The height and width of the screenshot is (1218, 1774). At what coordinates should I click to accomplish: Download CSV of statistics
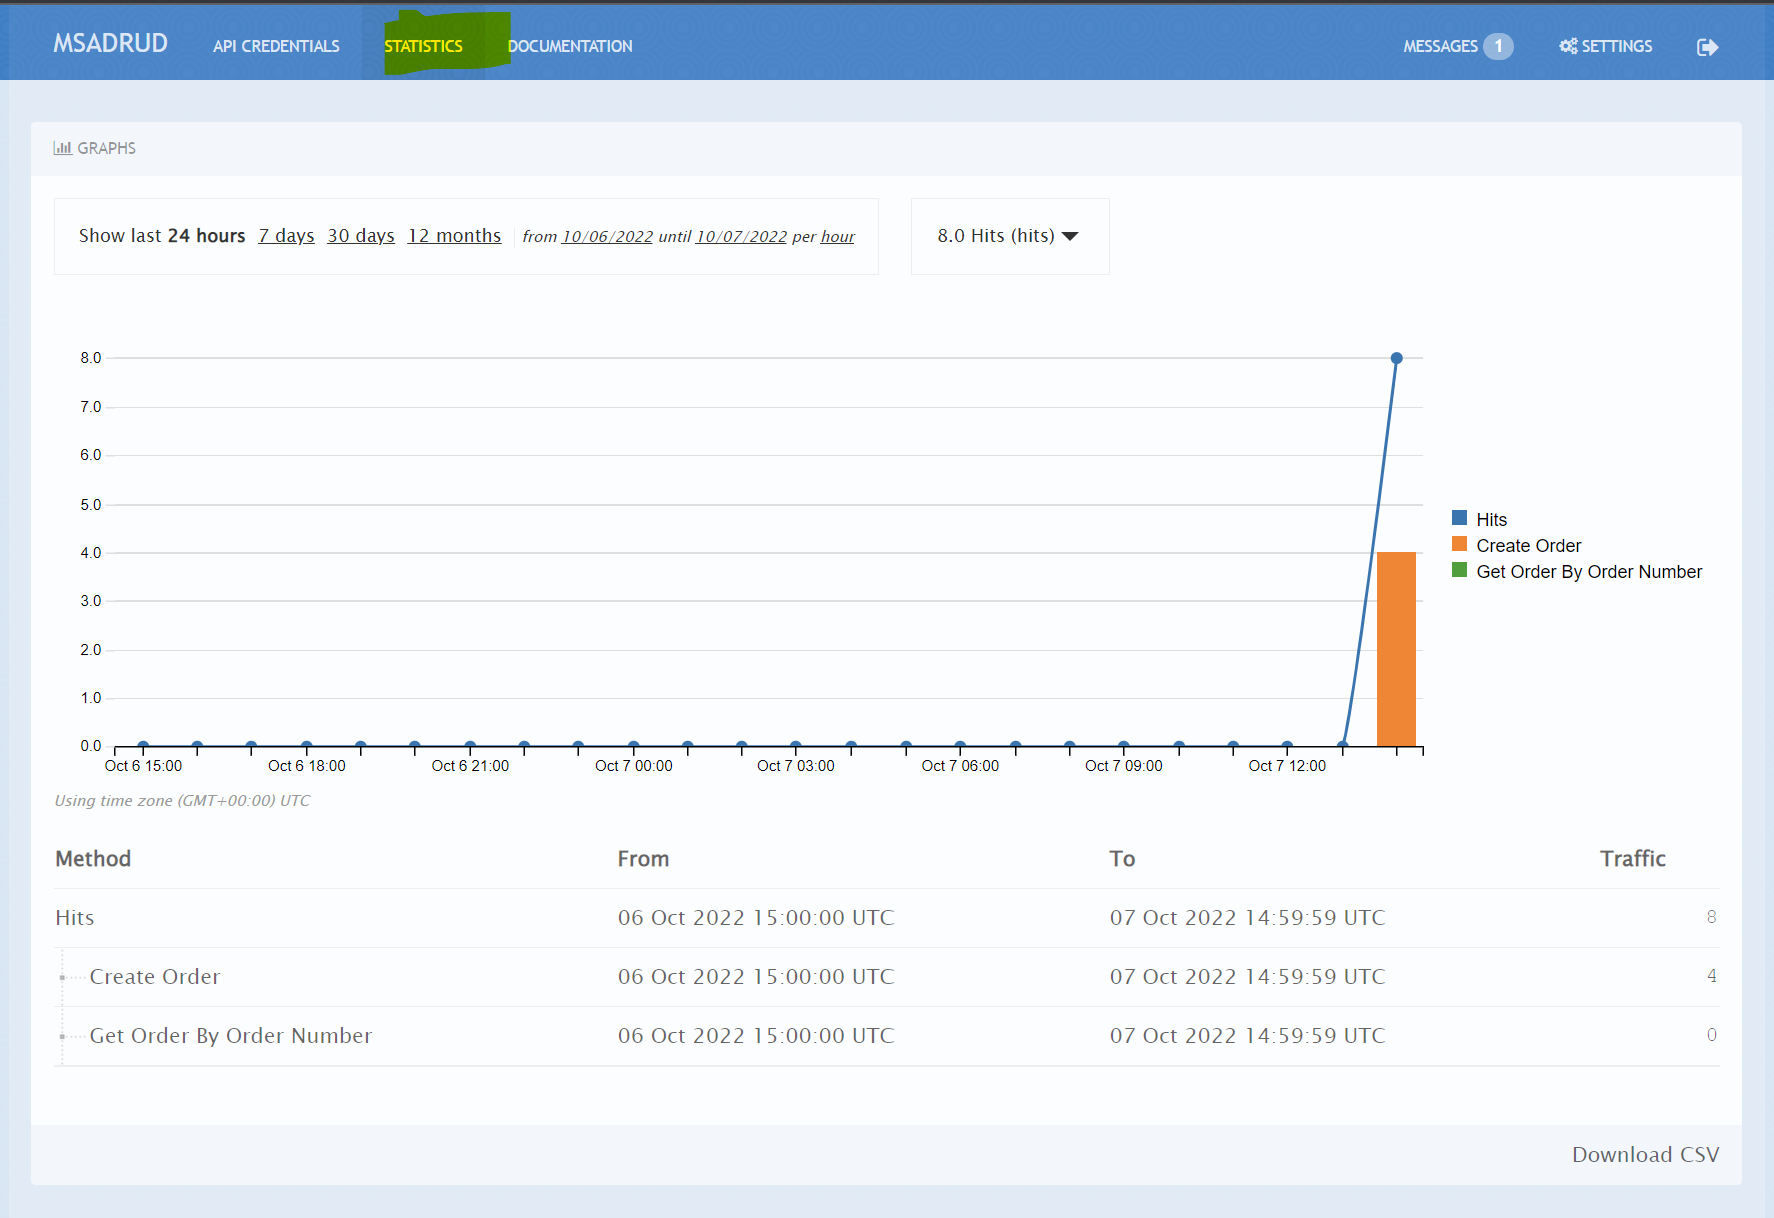[1645, 1154]
